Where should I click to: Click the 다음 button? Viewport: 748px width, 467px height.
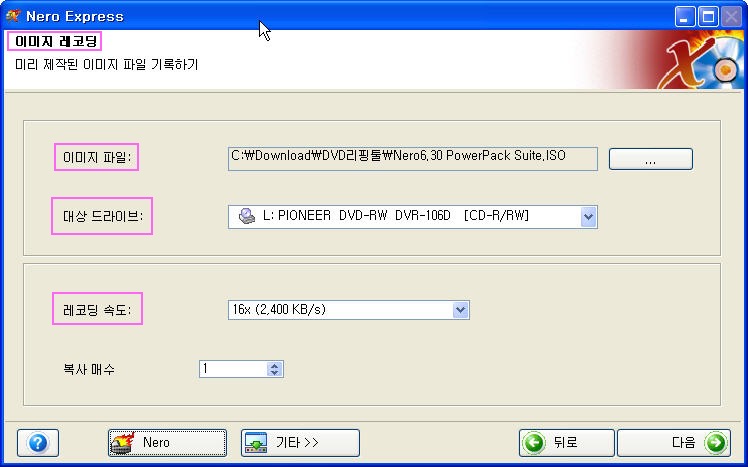(x=674, y=443)
